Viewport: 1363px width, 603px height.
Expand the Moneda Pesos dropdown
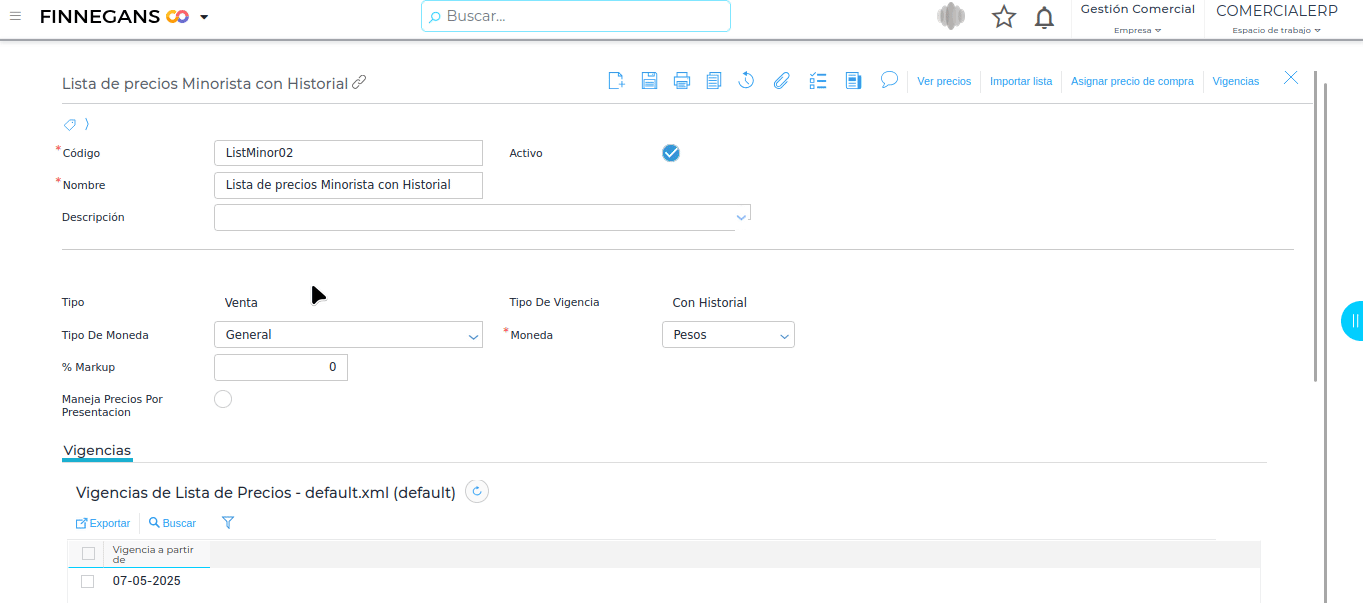tap(728, 335)
